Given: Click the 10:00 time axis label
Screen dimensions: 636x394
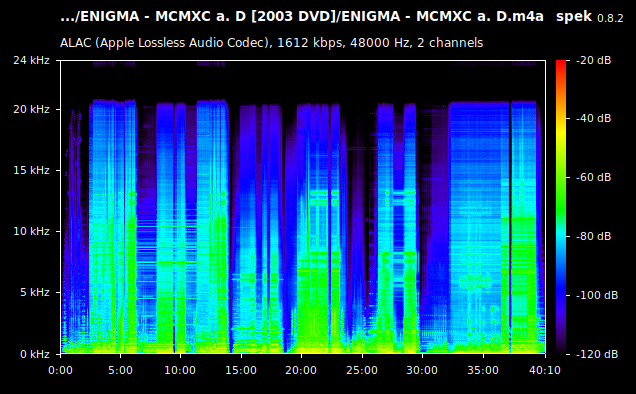Looking at the screenshot, I should tap(180, 370).
